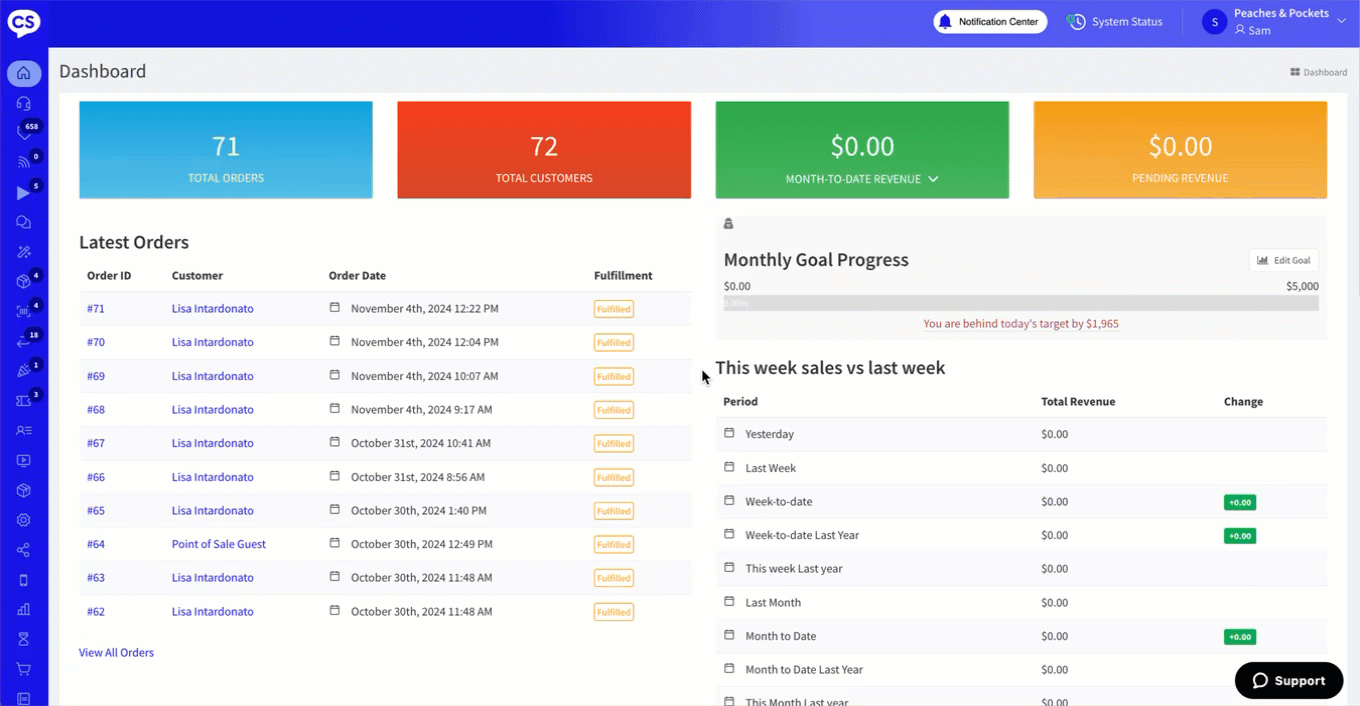Open the barcode scanner icon in sidebar

point(24,312)
